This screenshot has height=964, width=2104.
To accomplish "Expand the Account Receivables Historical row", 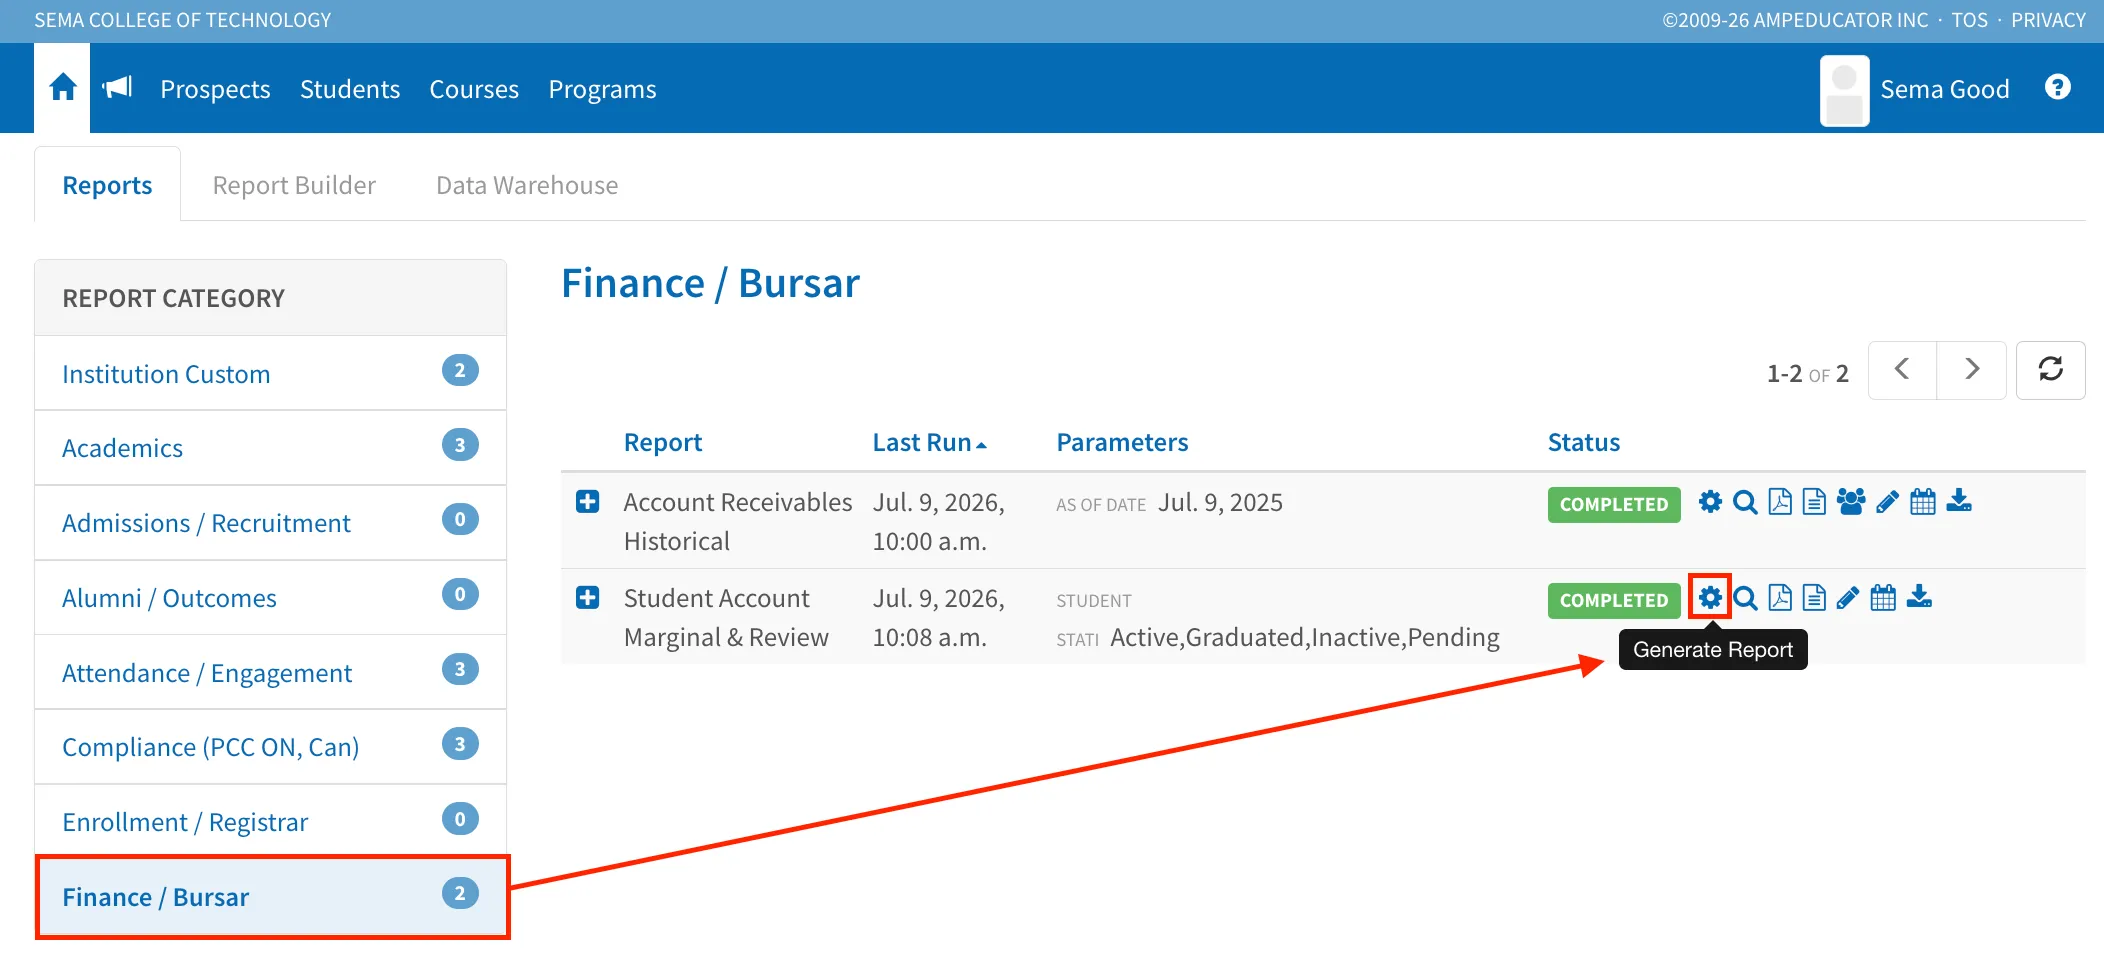I will point(587,501).
